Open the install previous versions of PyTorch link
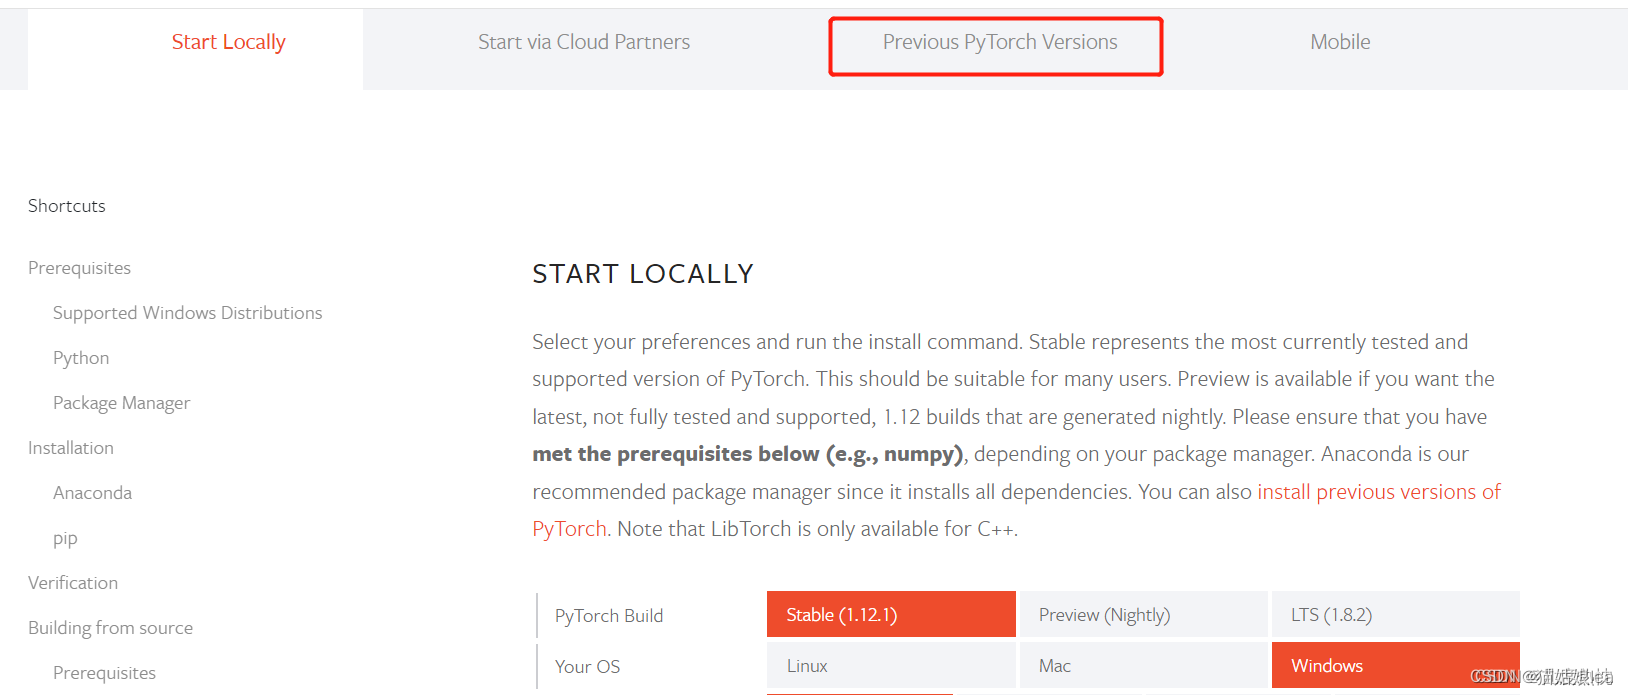Viewport: 1628px width, 695px height. click(x=1378, y=491)
